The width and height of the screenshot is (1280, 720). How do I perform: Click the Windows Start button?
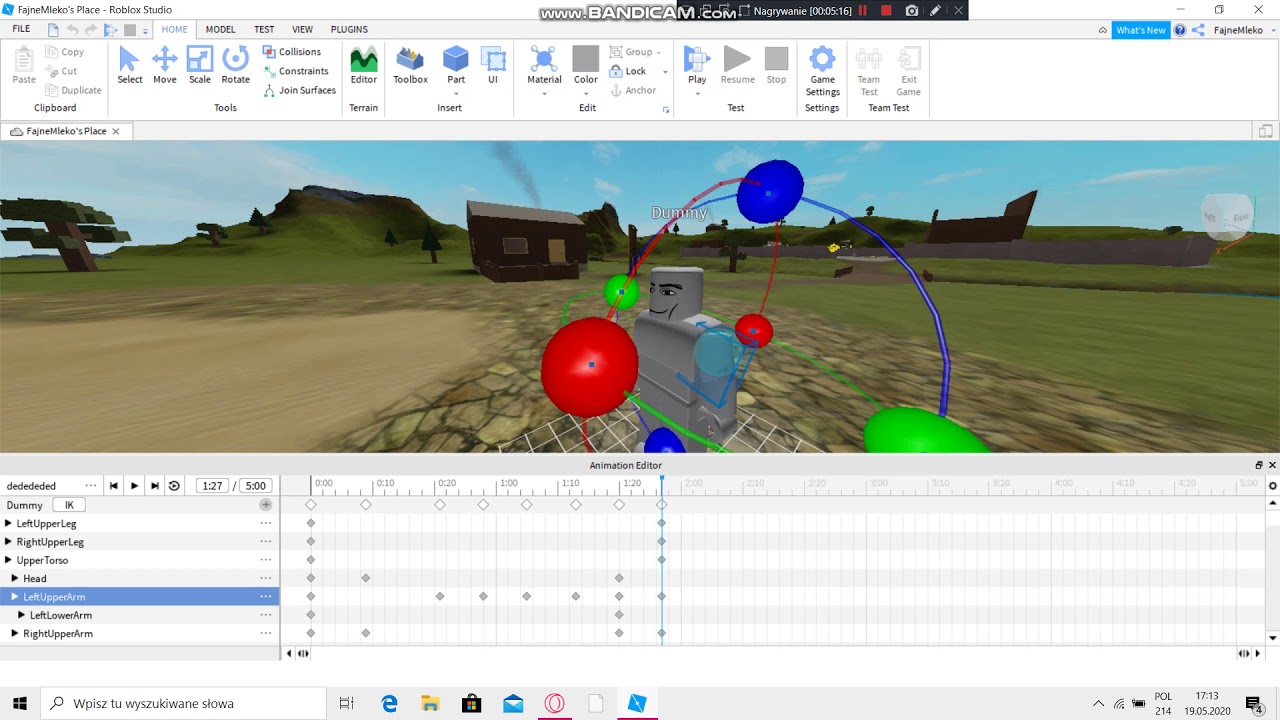coord(20,703)
